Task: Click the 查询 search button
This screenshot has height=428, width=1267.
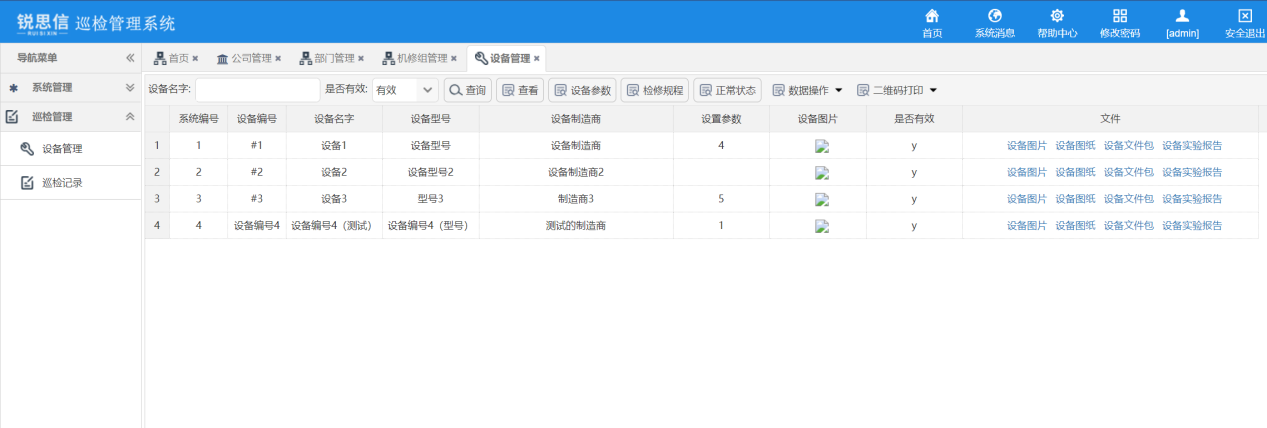Action: (x=468, y=90)
